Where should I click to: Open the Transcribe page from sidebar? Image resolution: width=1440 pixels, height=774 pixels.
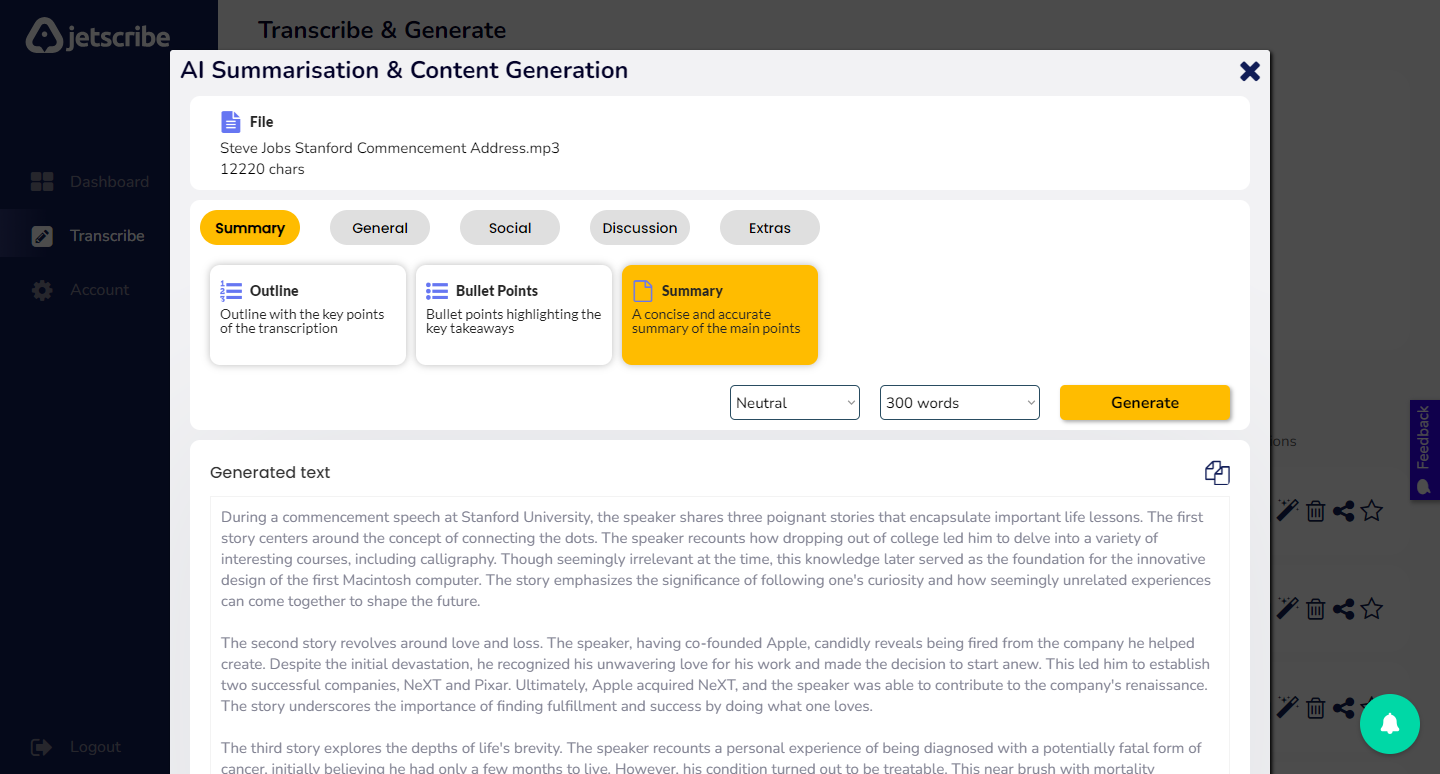107,236
